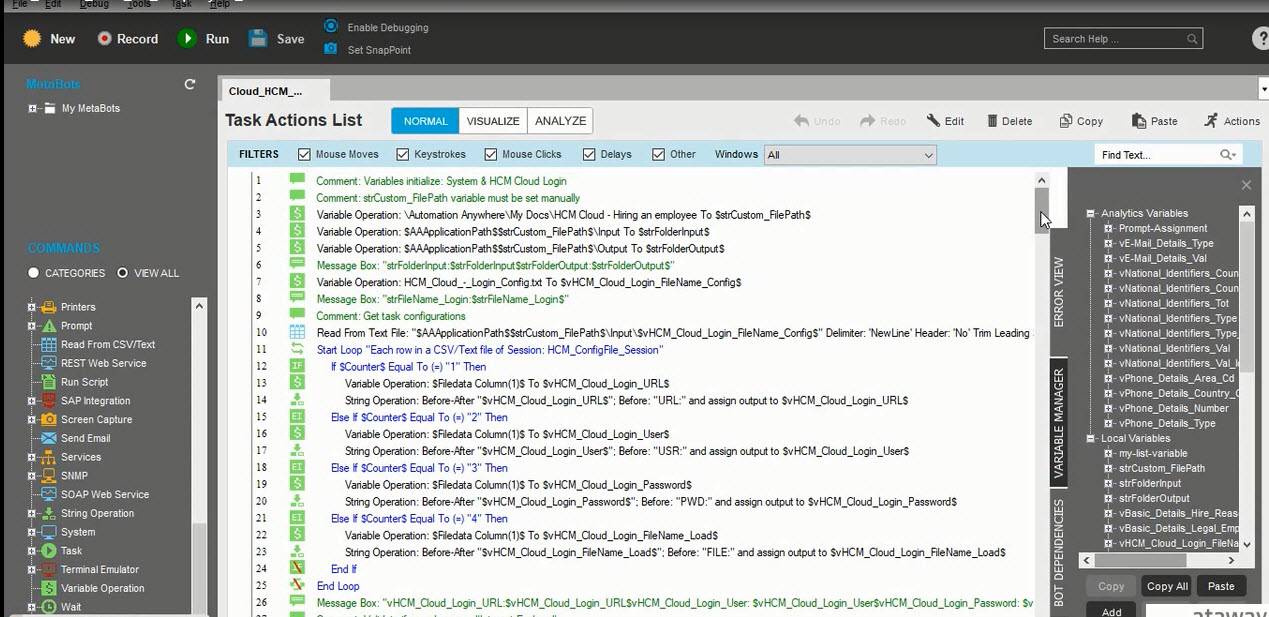Select the Screen Capture command
Viewport: 1269px width, 617px height.
tap(47, 420)
